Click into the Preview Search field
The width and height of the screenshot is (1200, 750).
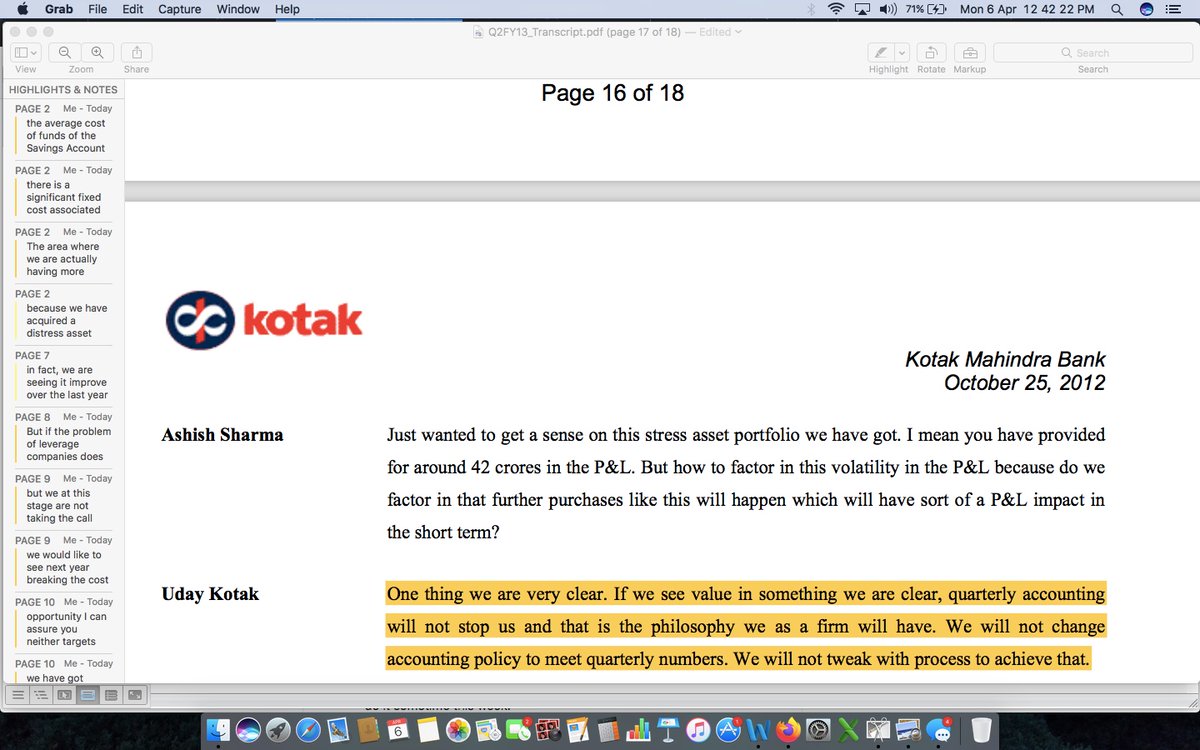point(1092,53)
